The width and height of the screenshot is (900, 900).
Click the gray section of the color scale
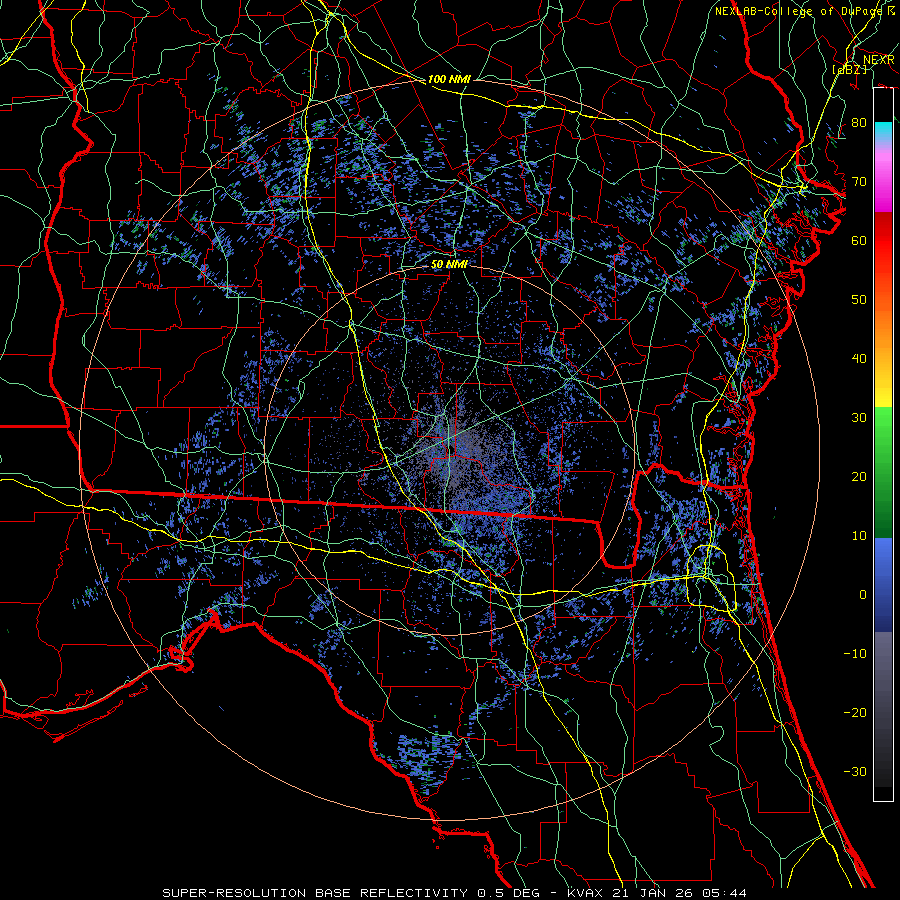point(883,709)
